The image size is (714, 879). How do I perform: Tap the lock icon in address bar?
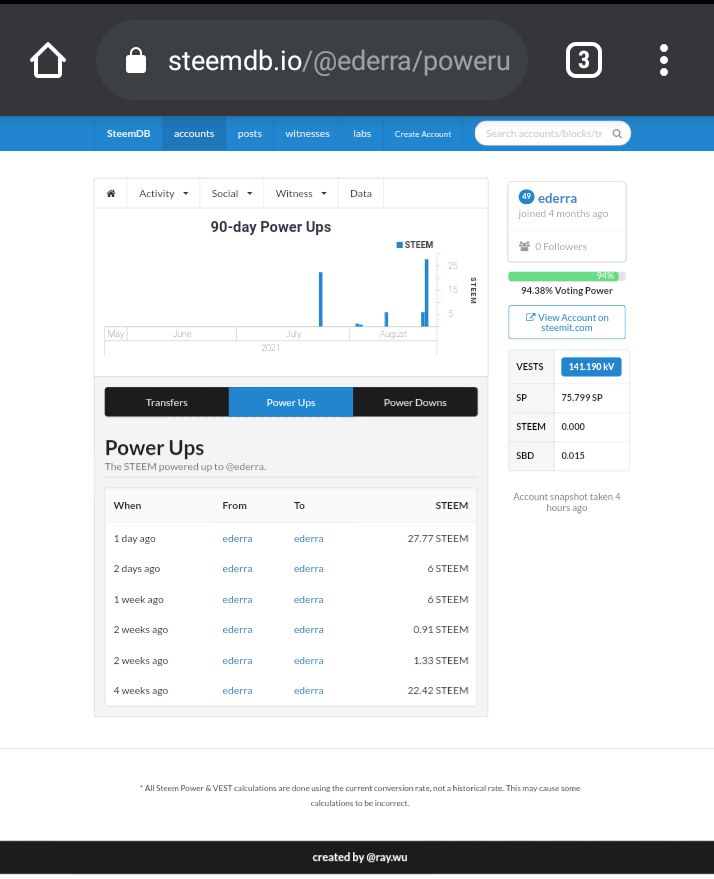click(136, 60)
